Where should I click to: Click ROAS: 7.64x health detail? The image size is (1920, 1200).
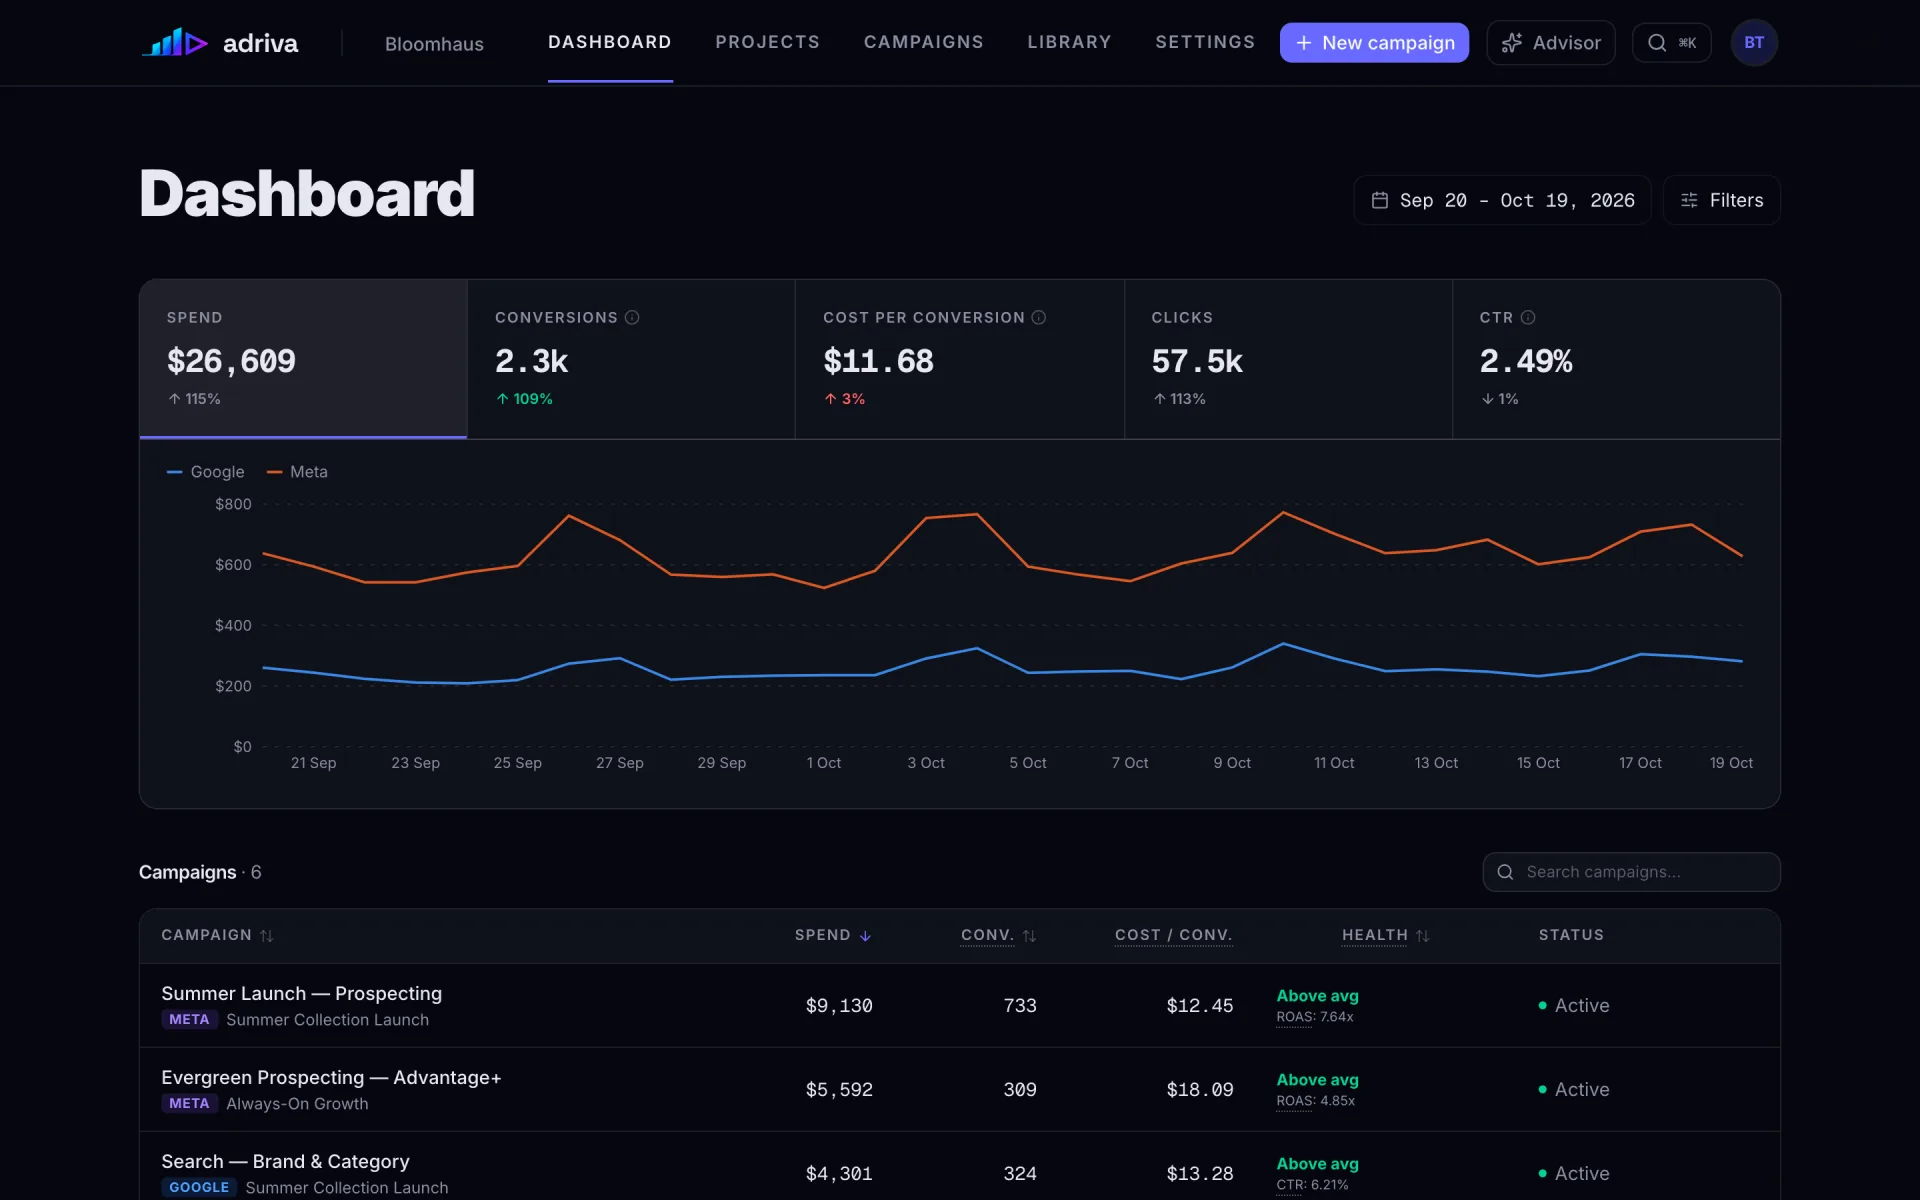[1315, 1017]
